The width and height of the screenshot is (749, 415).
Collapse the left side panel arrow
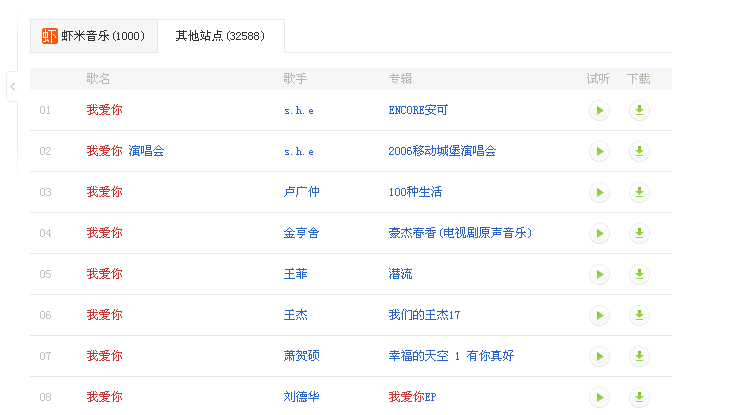pos(12,86)
